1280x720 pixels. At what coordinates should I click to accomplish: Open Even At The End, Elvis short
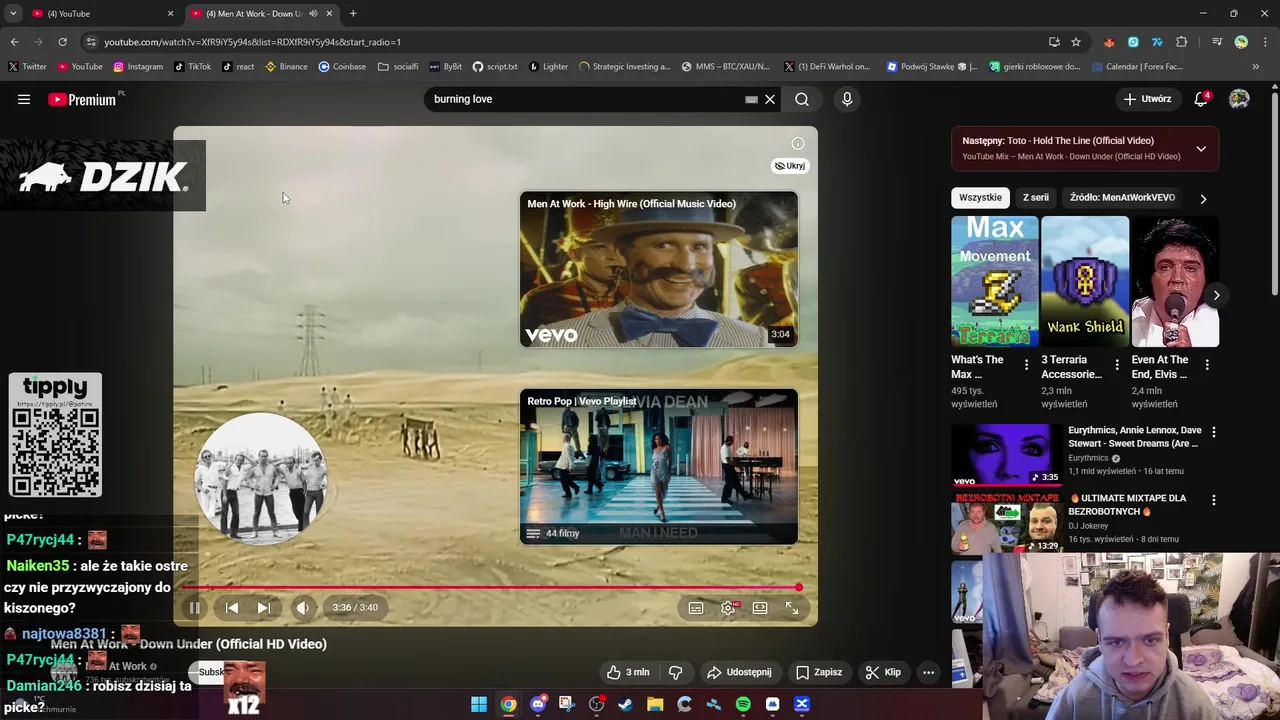(x=1175, y=282)
